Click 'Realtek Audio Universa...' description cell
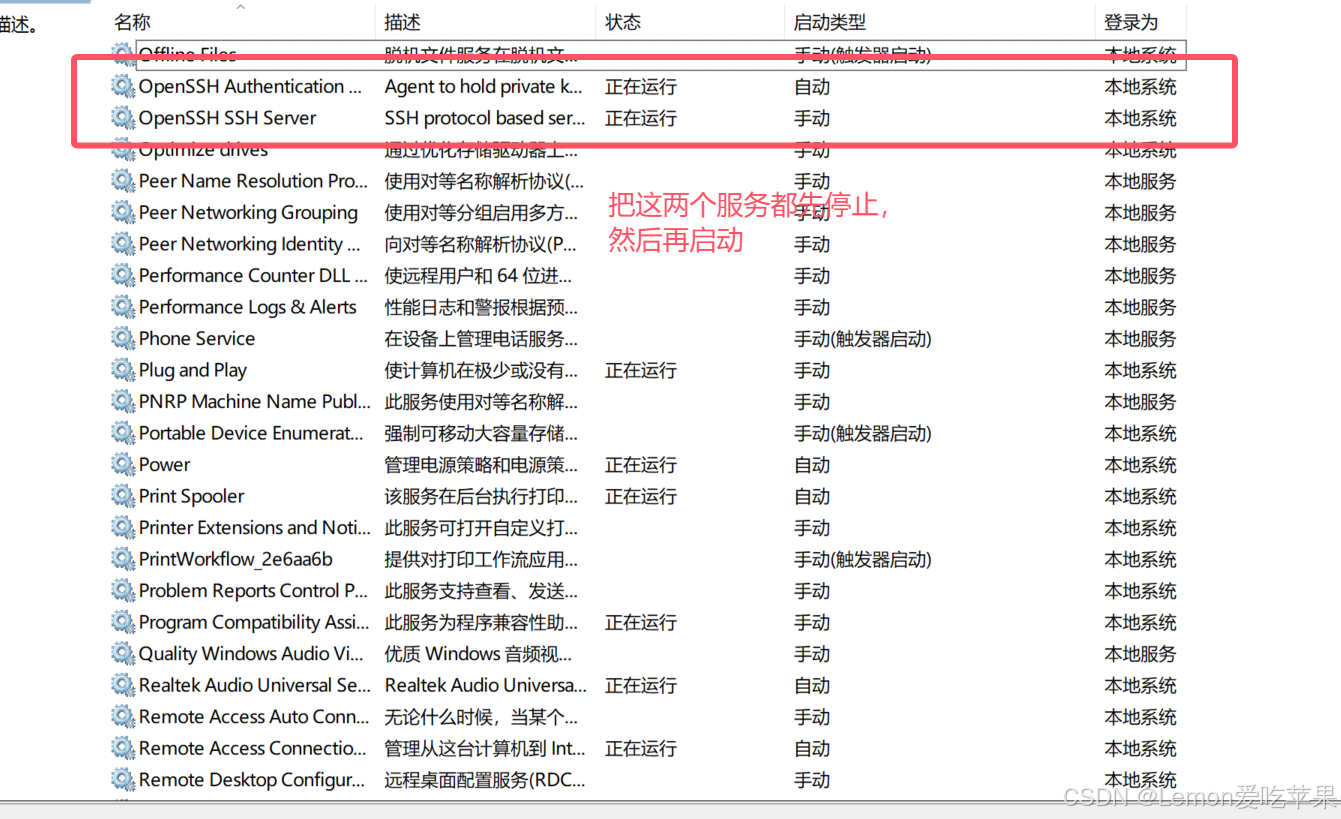The image size is (1341, 819). pos(486,685)
